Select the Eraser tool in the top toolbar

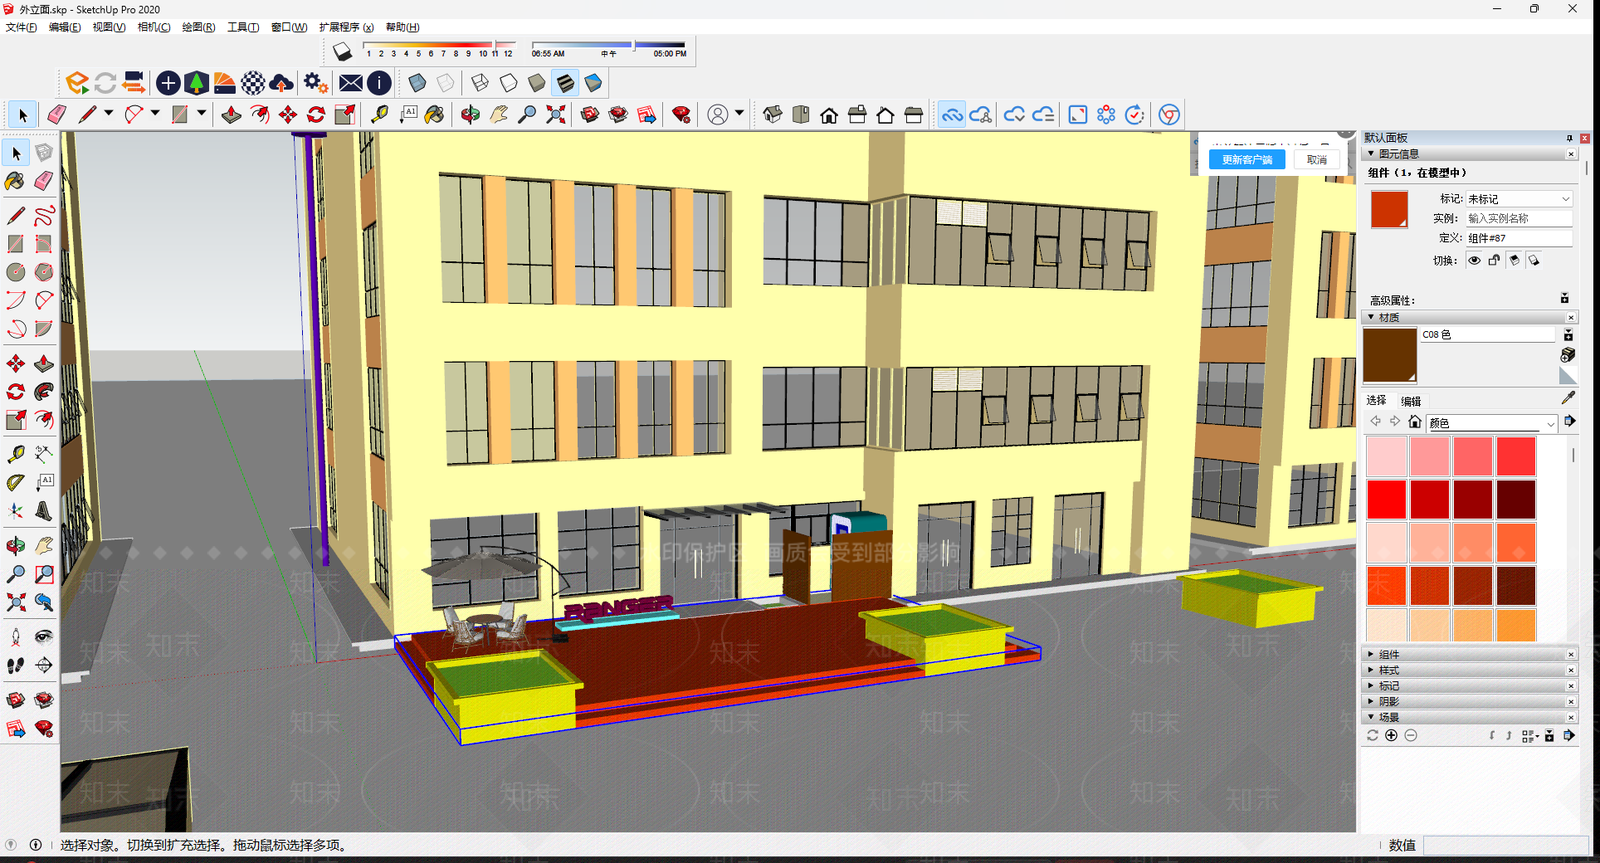click(x=57, y=115)
